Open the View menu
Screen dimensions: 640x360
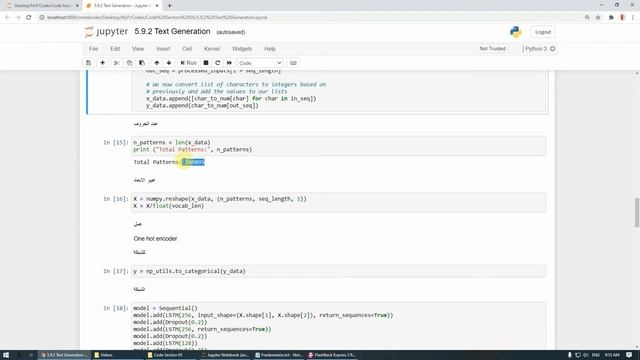tap(138, 49)
